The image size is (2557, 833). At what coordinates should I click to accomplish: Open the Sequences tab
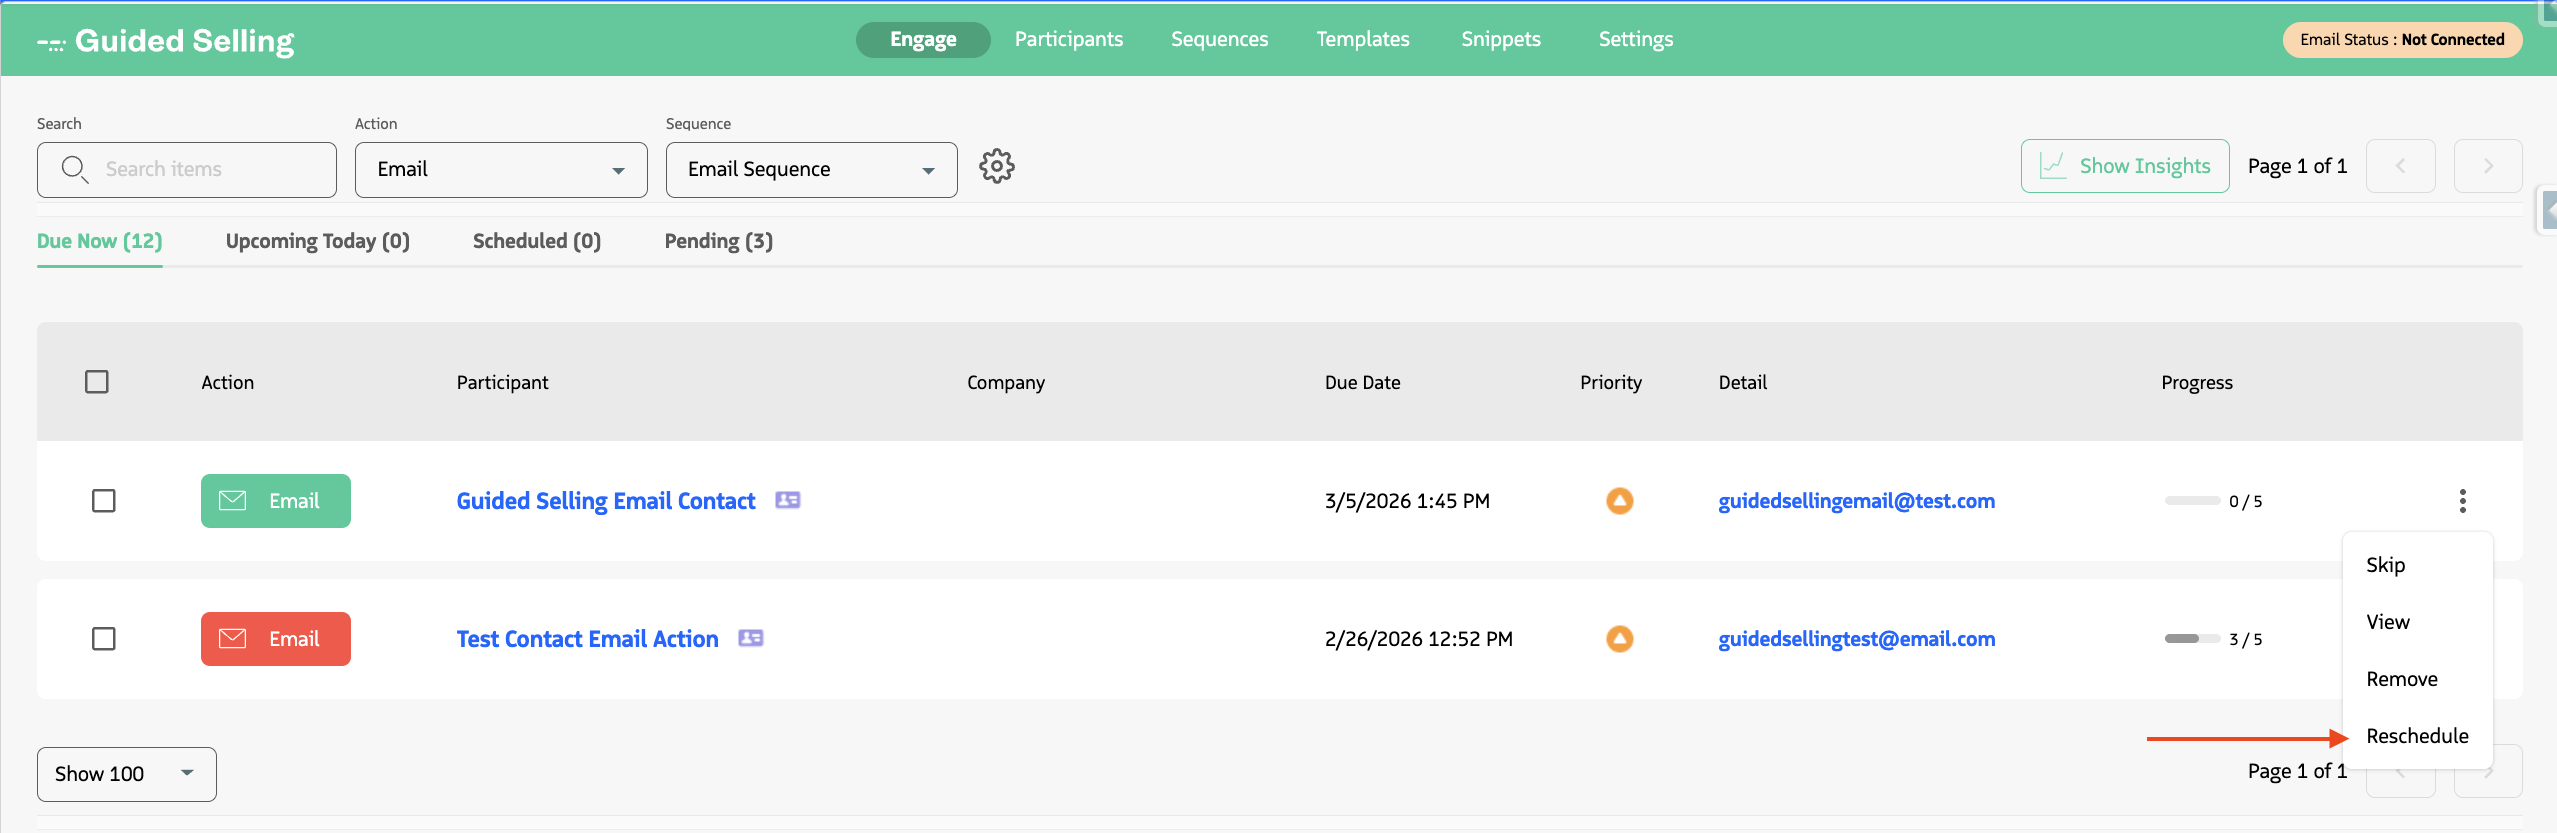click(1219, 39)
